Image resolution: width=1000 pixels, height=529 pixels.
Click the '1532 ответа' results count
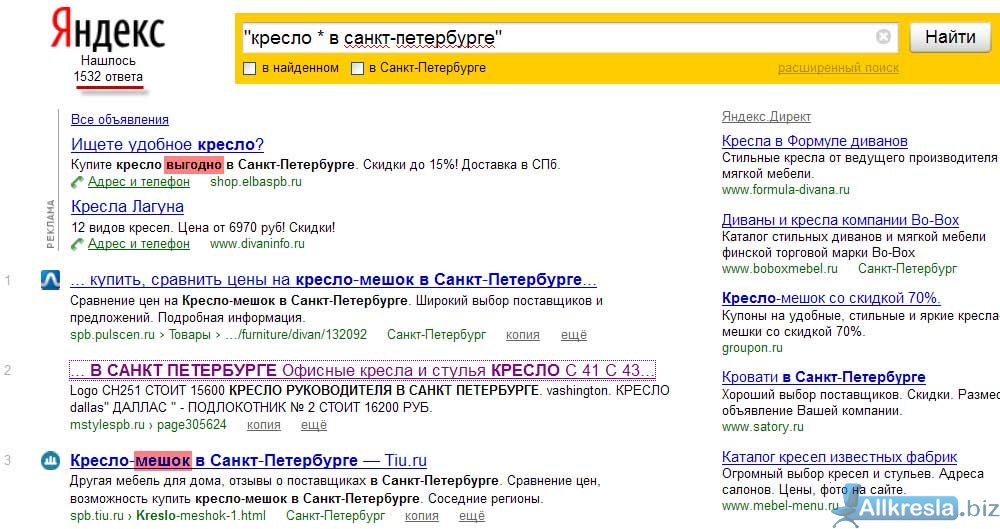coord(108,77)
